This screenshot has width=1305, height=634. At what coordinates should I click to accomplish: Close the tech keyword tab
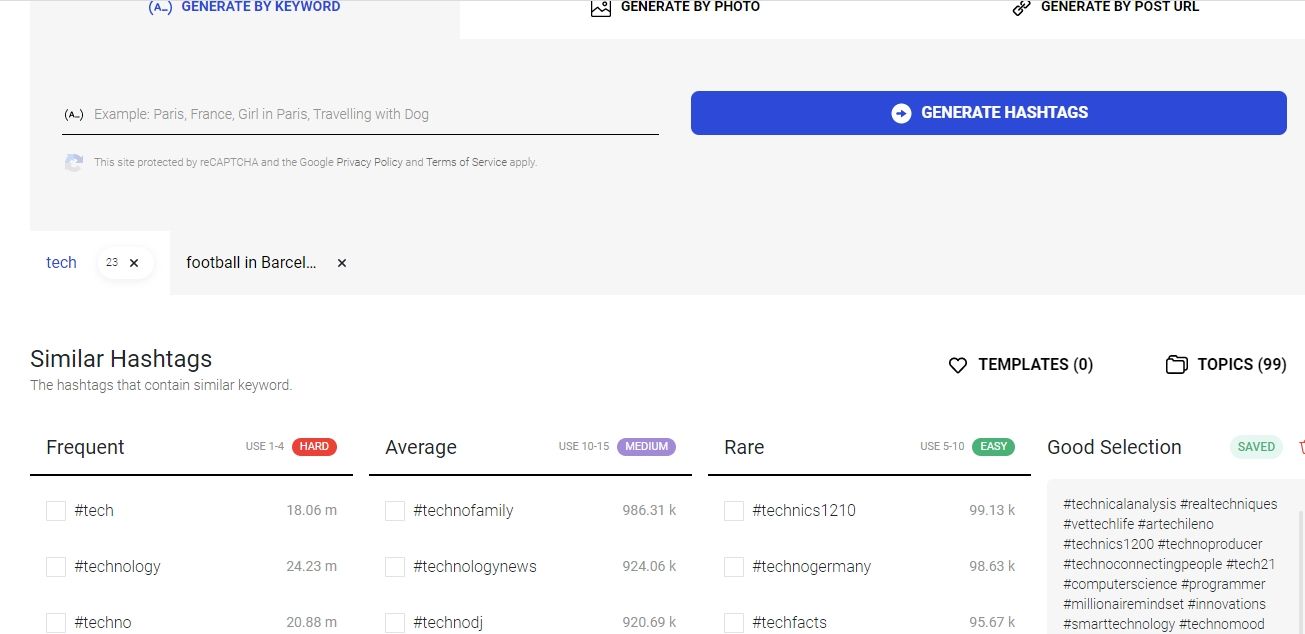coord(135,263)
